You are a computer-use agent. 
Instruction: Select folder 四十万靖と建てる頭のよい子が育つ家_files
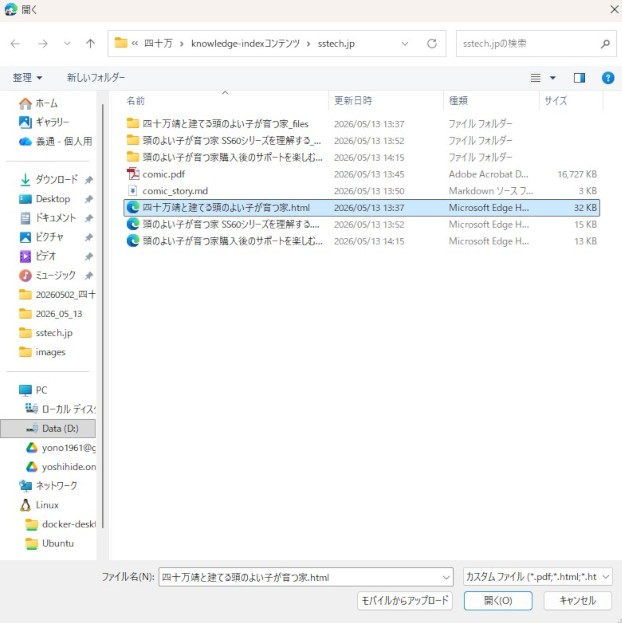click(x=362, y=124)
